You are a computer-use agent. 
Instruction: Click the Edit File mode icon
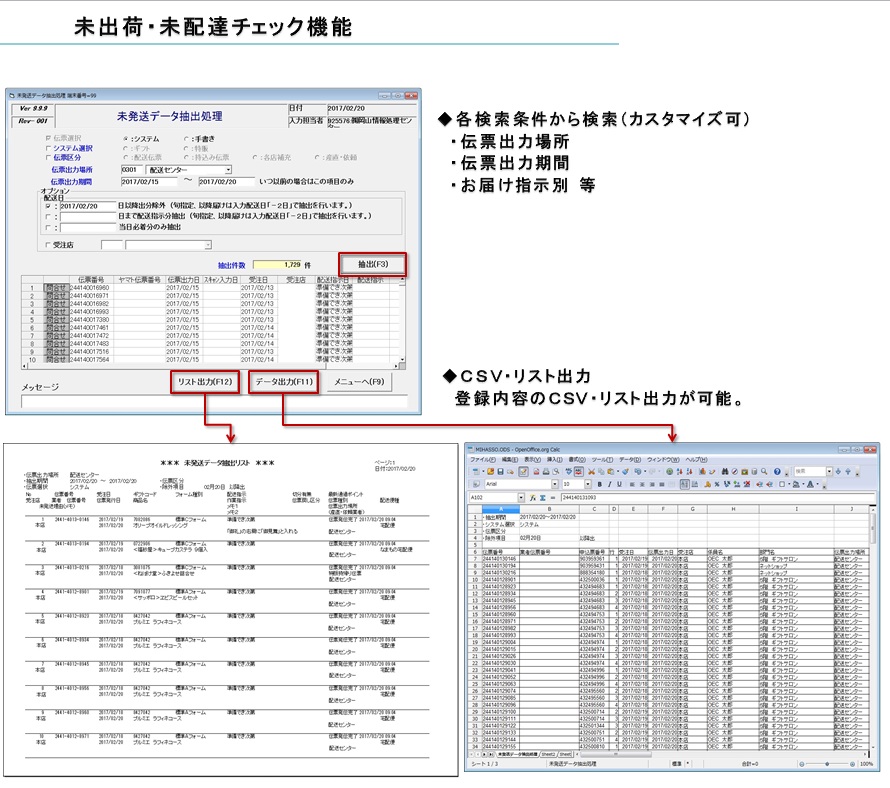[x=523, y=472]
